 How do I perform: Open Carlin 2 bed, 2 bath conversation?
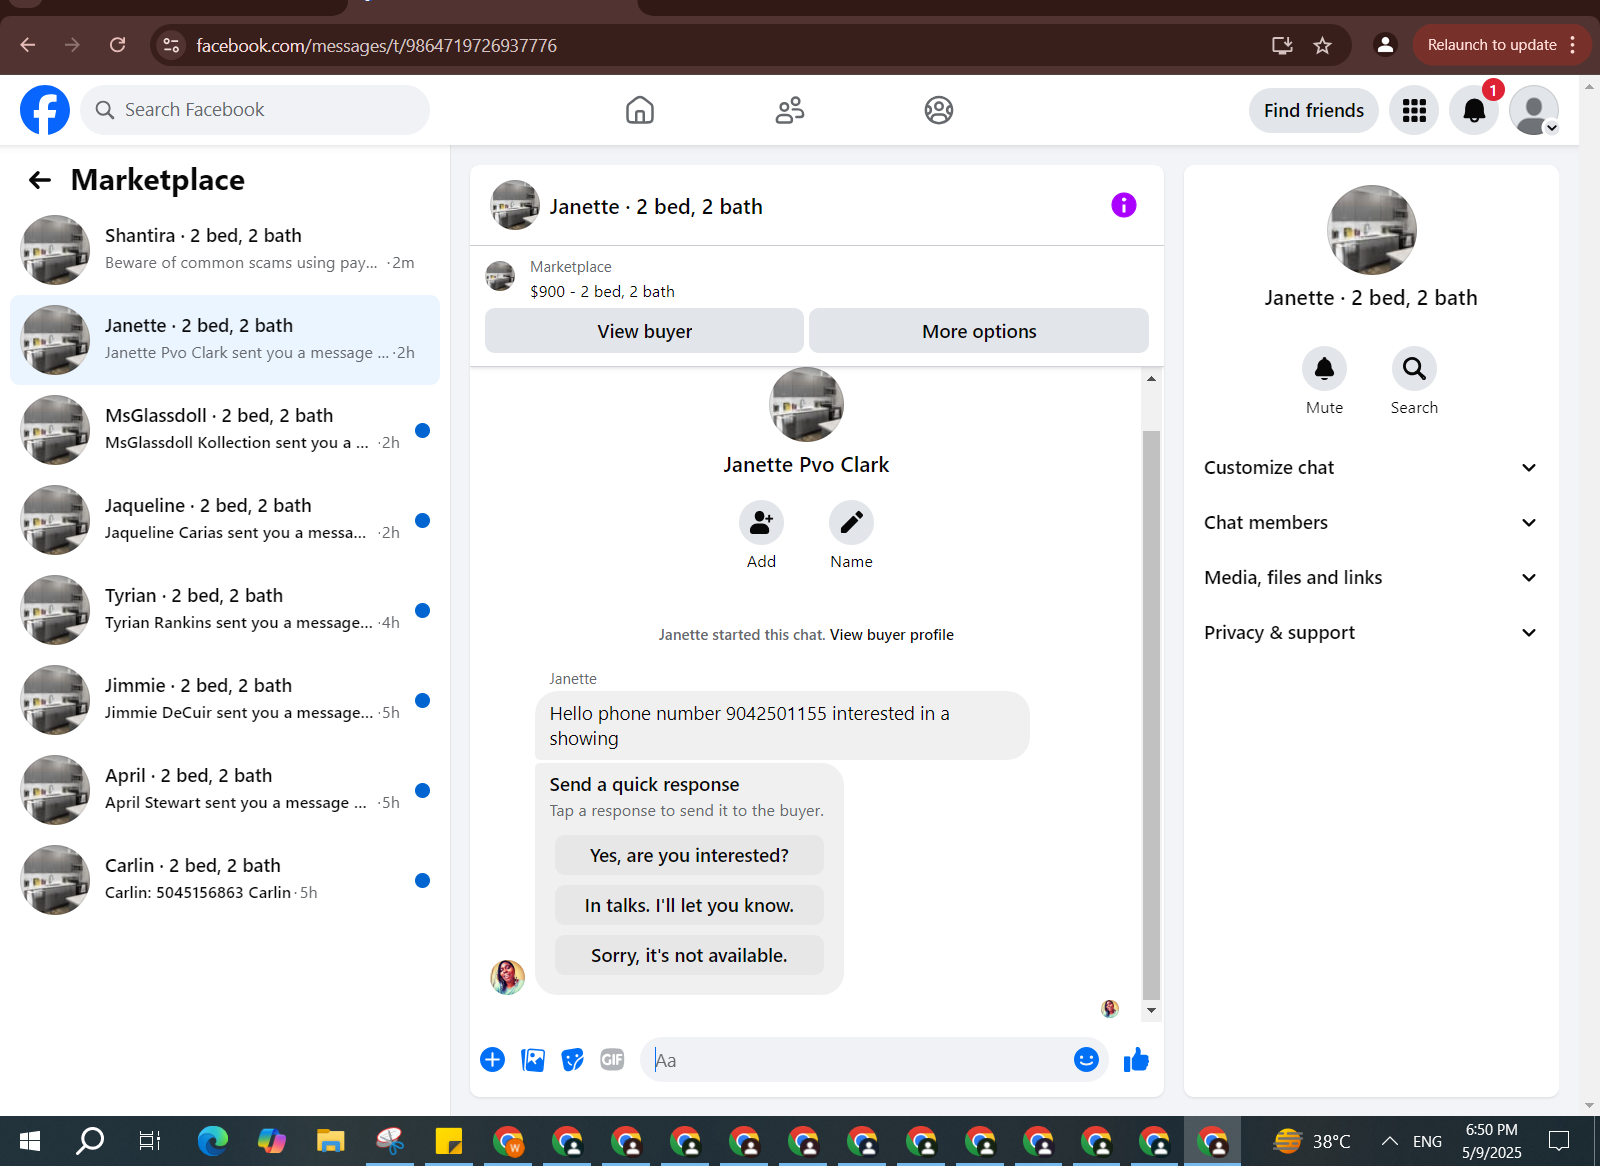click(x=225, y=880)
